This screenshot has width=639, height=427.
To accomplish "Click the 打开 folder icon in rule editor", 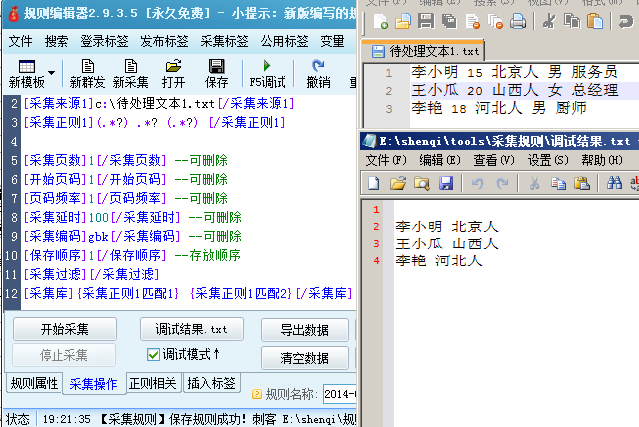I will click(174, 66).
